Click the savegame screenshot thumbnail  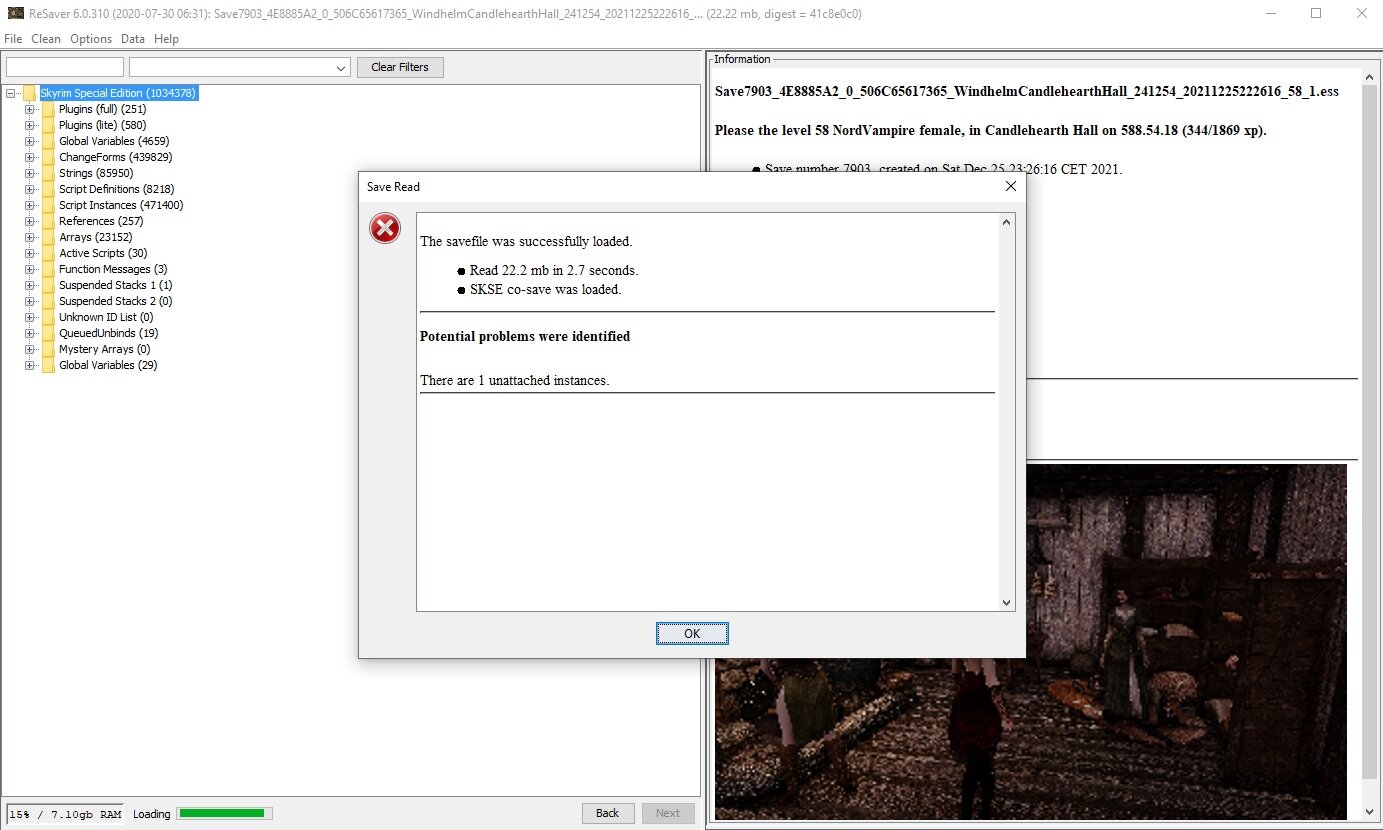[1030, 641]
